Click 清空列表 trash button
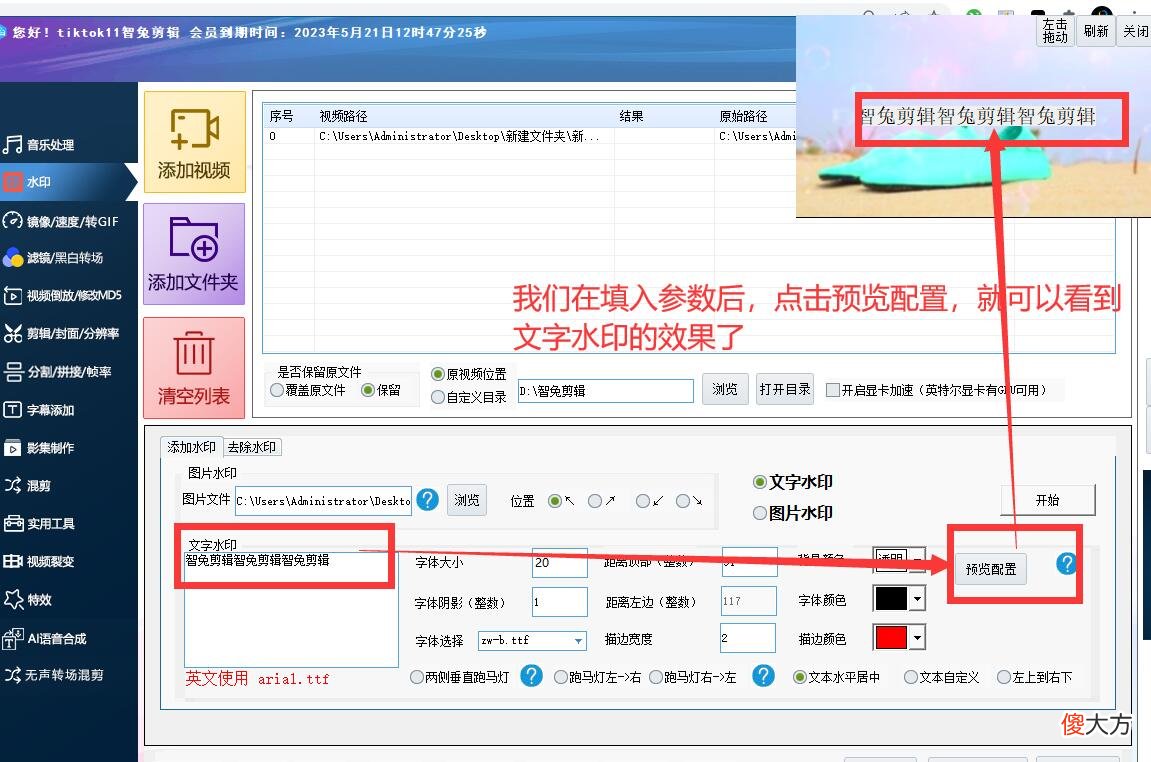 coord(194,368)
